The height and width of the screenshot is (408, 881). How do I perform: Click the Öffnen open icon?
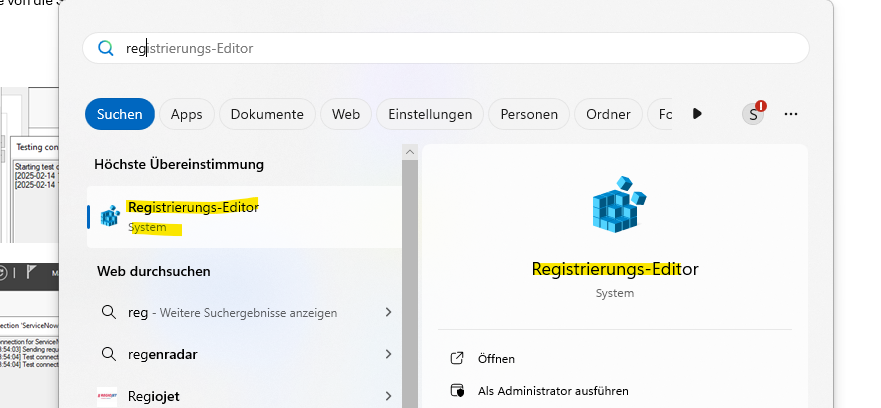(x=458, y=358)
